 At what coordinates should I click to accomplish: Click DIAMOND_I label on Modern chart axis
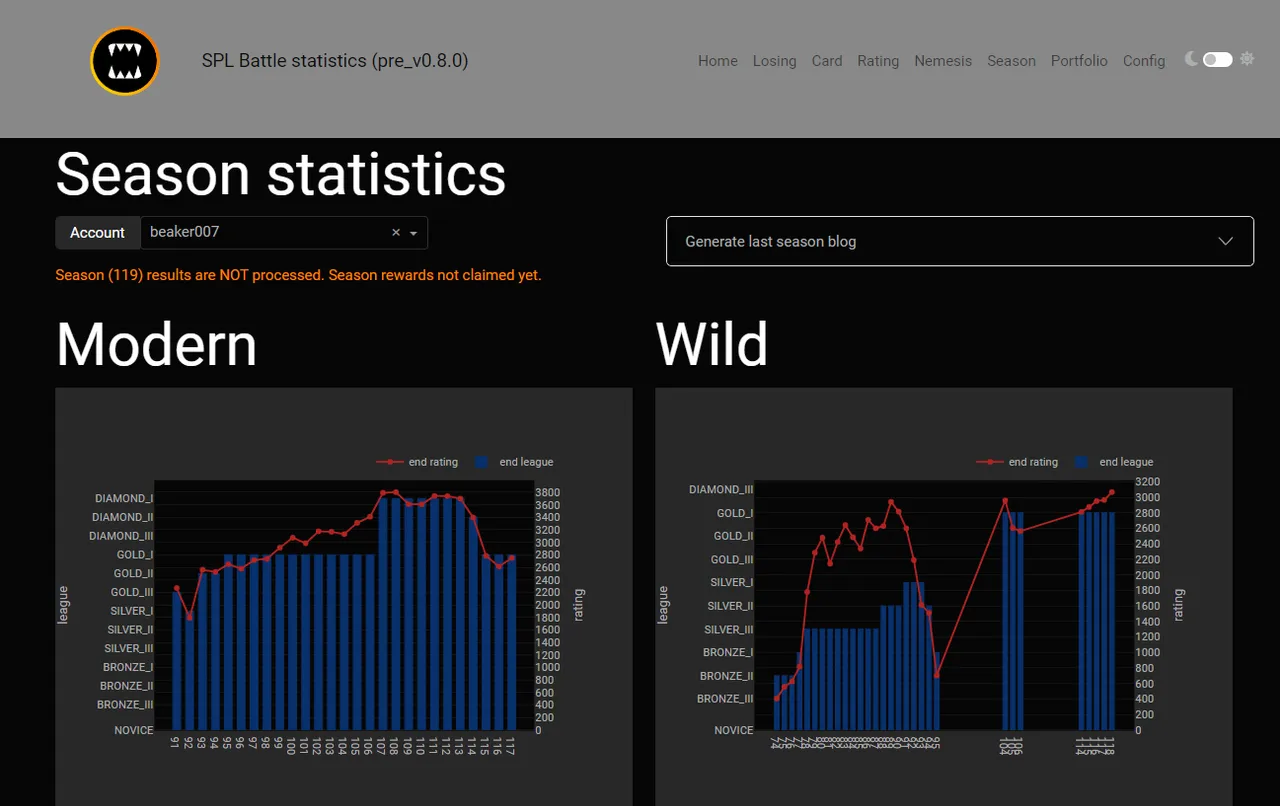coord(124,498)
